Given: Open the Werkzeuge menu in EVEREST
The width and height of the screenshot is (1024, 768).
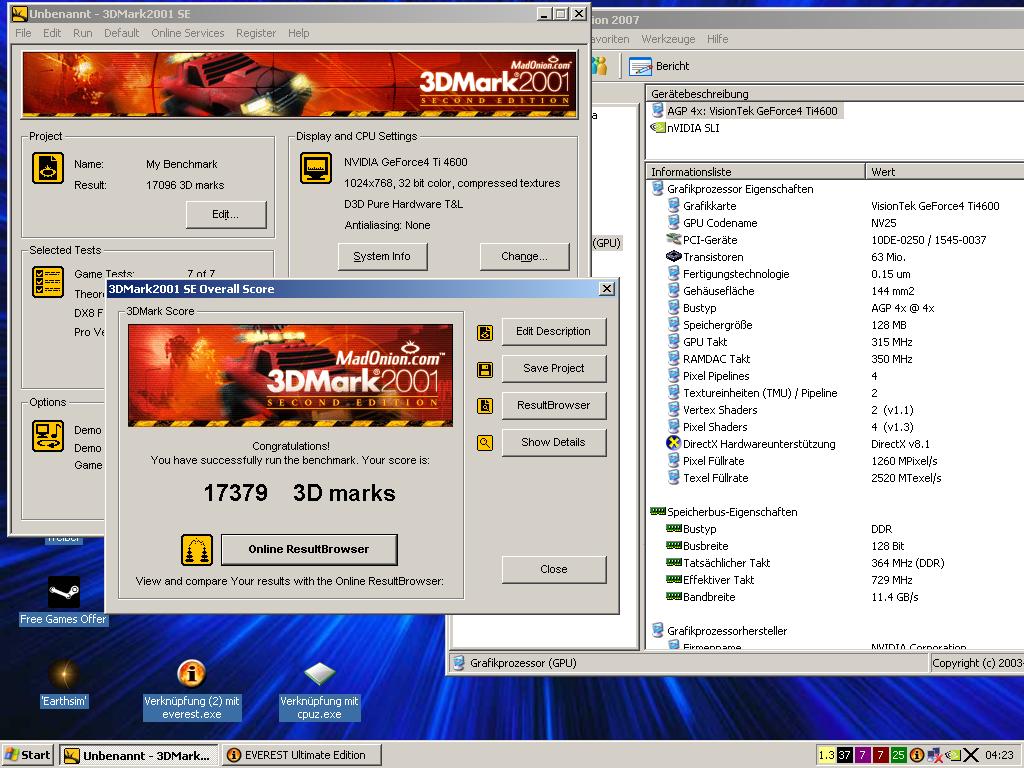Looking at the screenshot, I should pyautogui.click(x=668, y=39).
